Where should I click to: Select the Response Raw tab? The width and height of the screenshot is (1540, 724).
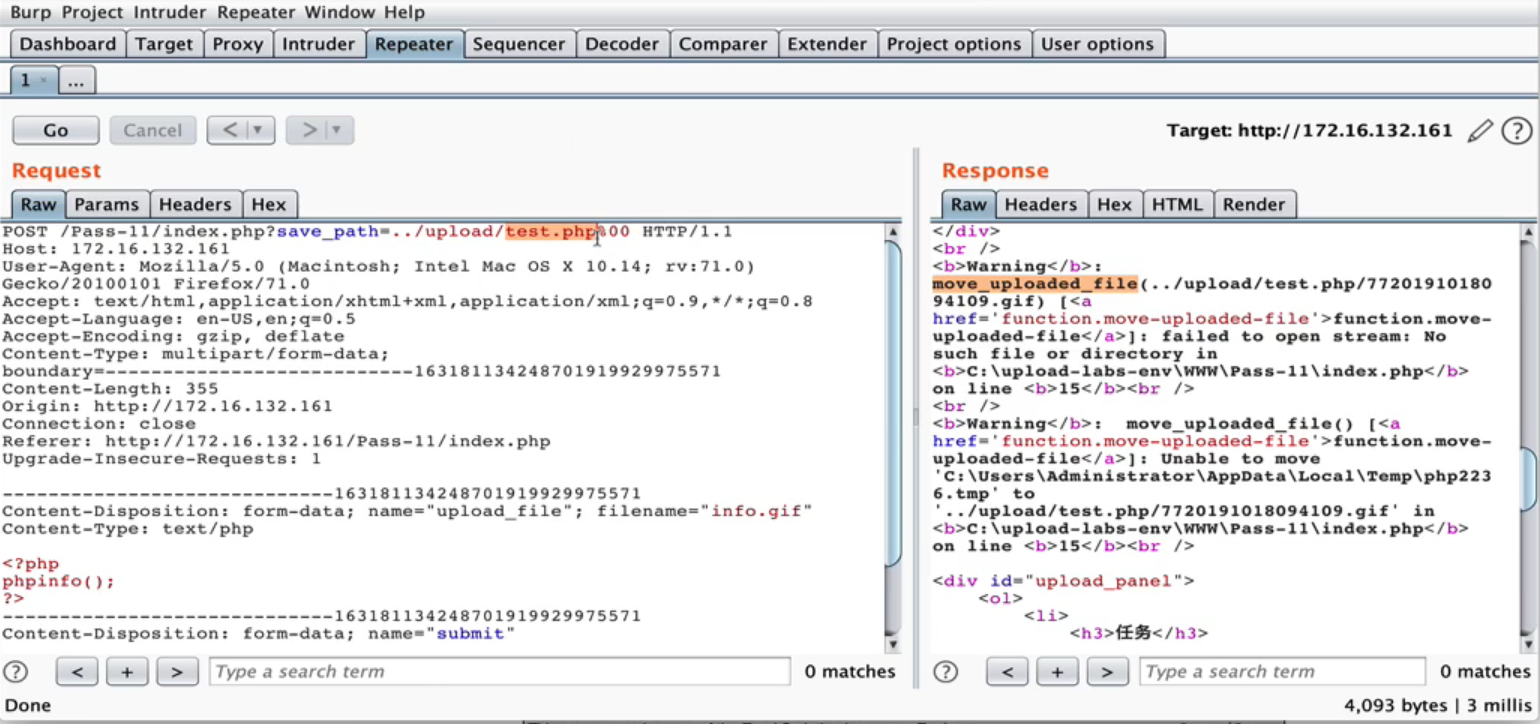coord(969,204)
